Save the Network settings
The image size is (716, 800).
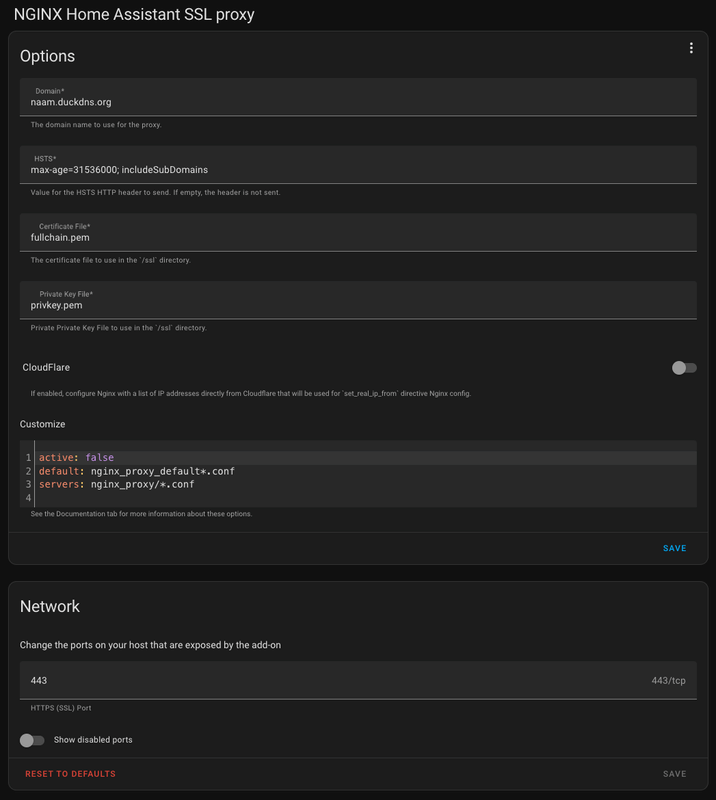pyautogui.click(x=674, y=774)
